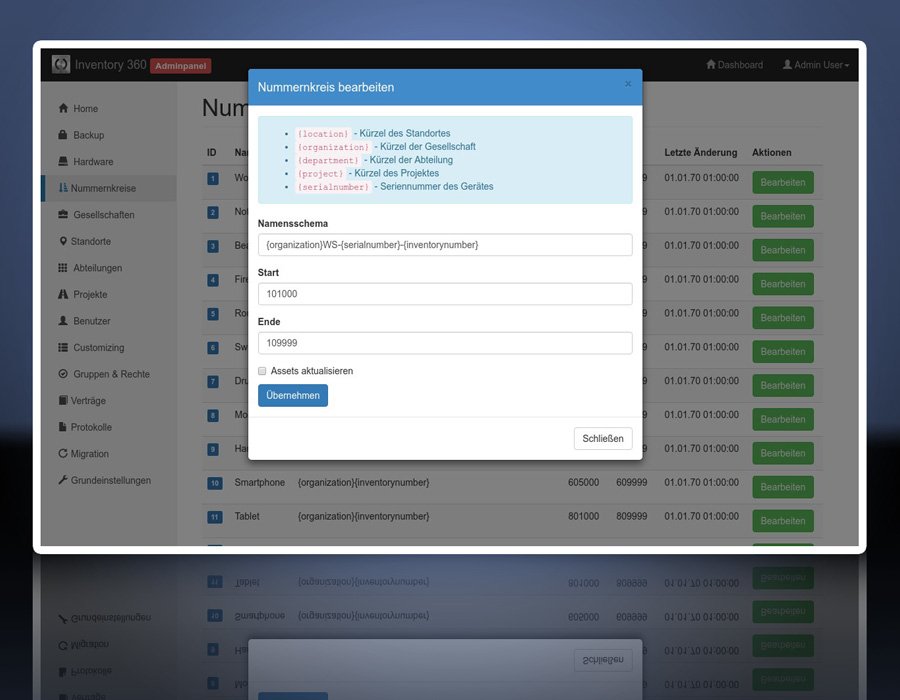Screen dimensions: 900x700
Task: Open the Dashboard link
Action: coord(735,65)
